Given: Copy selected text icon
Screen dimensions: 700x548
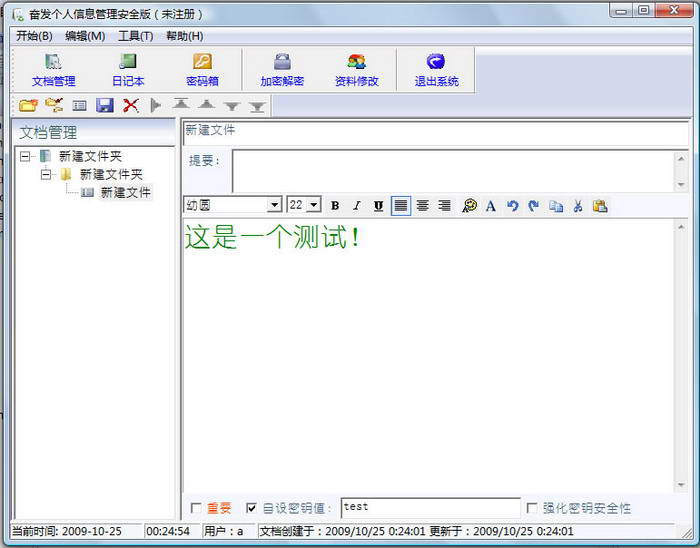Looking at the screenshot, I should [x=556, y=206].
